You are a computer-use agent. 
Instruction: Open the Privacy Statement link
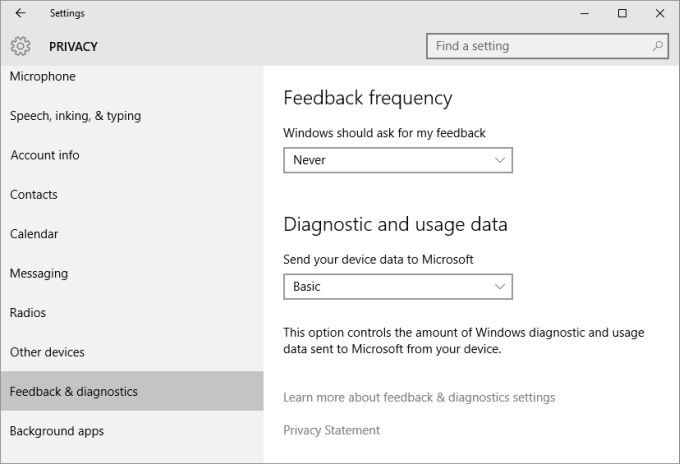[x=331, y=430]
